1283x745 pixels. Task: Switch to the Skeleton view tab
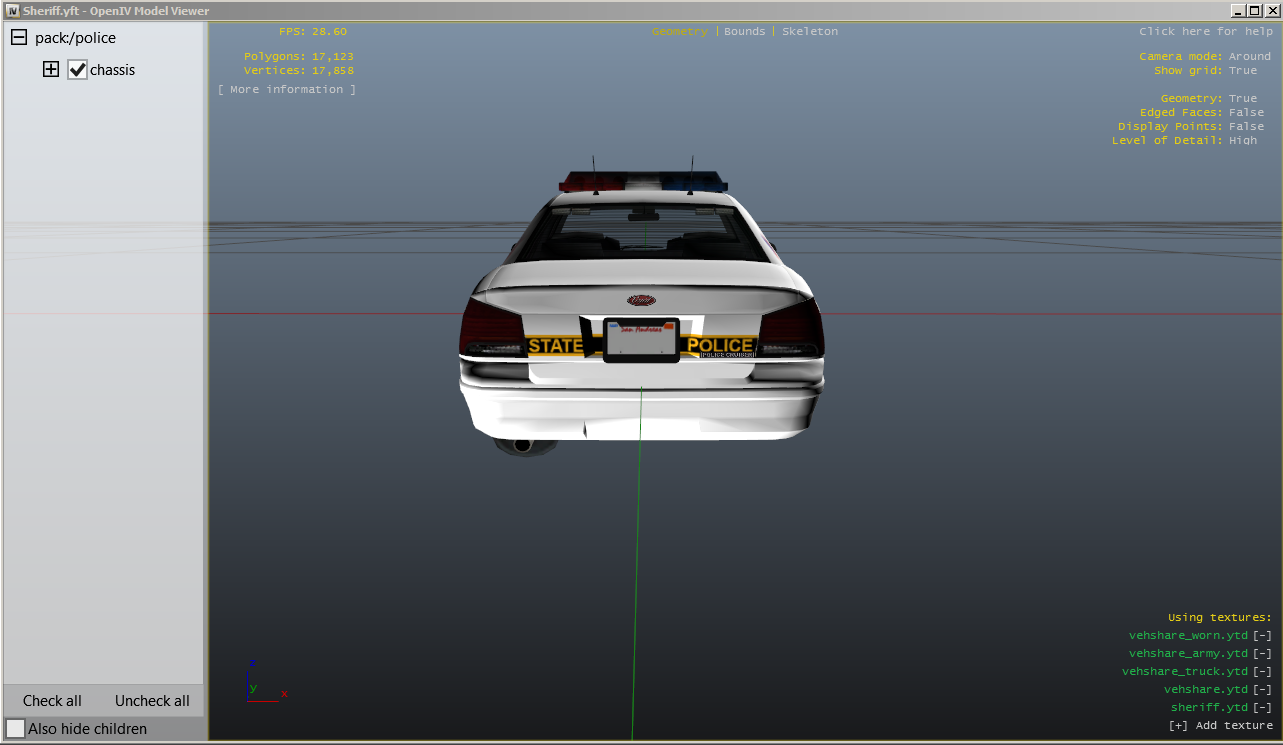coord(810,32)
